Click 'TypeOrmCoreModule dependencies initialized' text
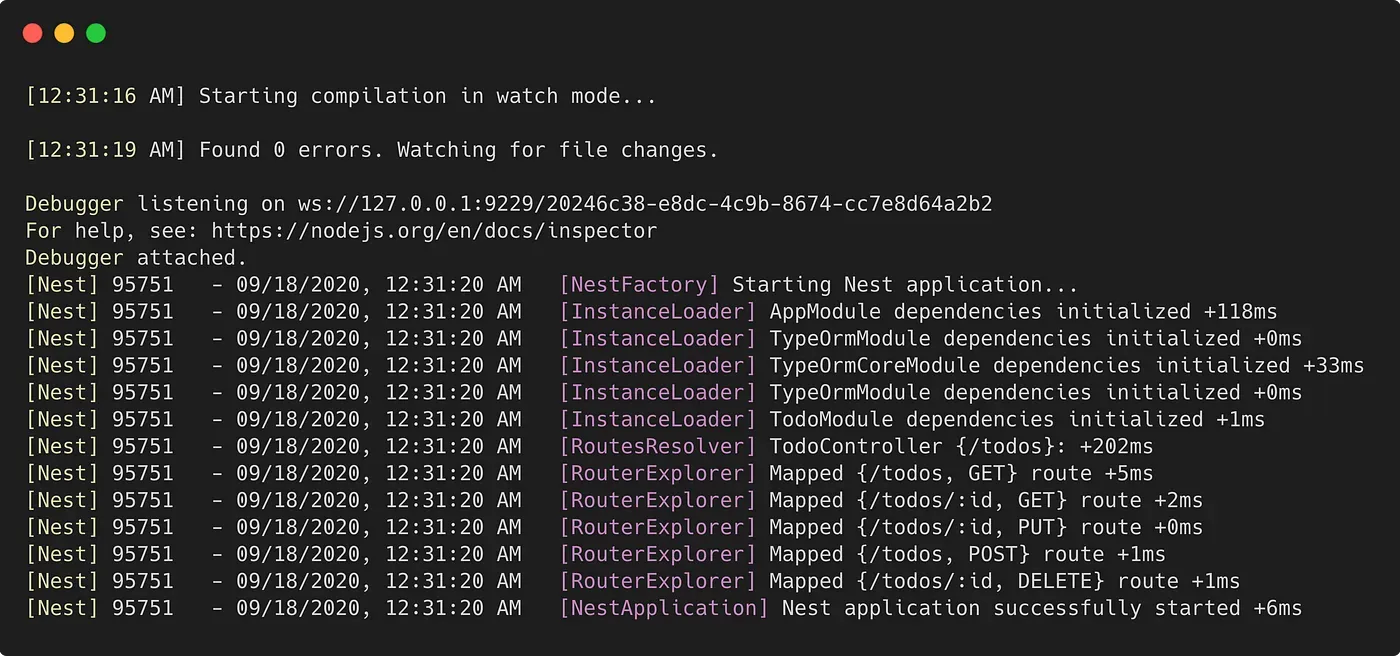Screen dimensions: 1400x656 click(1030, 366)
